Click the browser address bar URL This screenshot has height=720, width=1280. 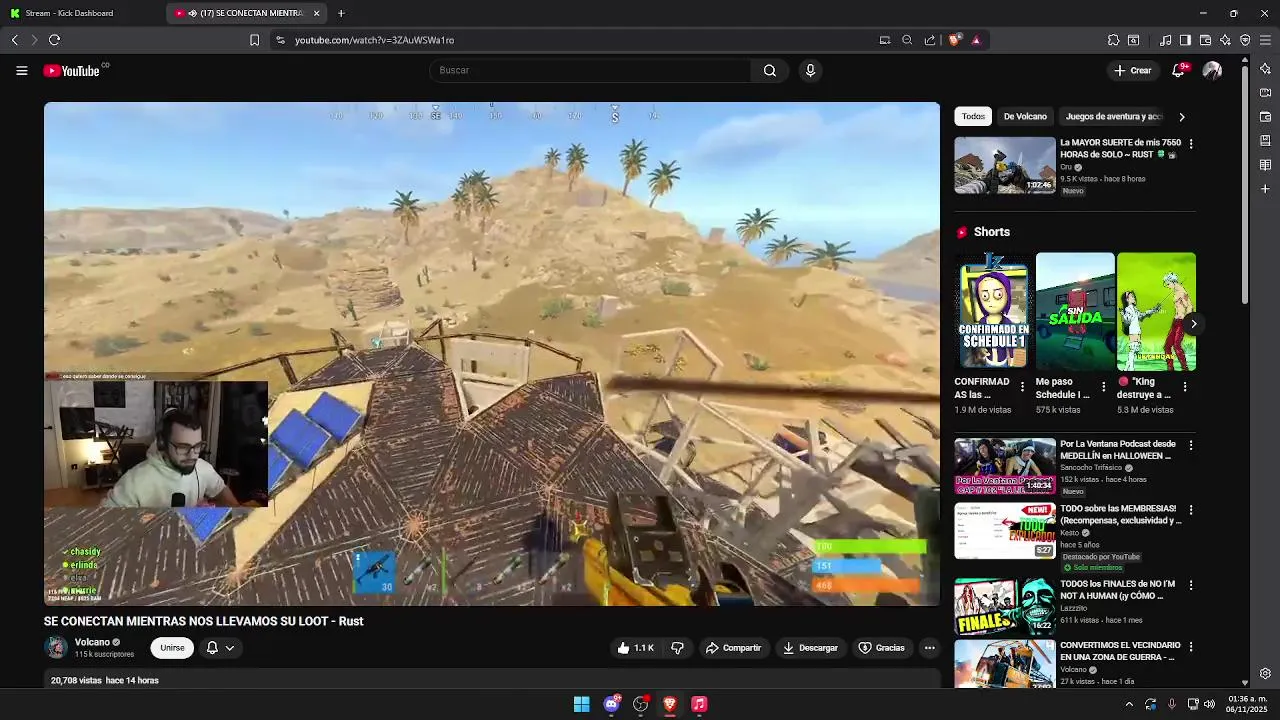point(374,40)
